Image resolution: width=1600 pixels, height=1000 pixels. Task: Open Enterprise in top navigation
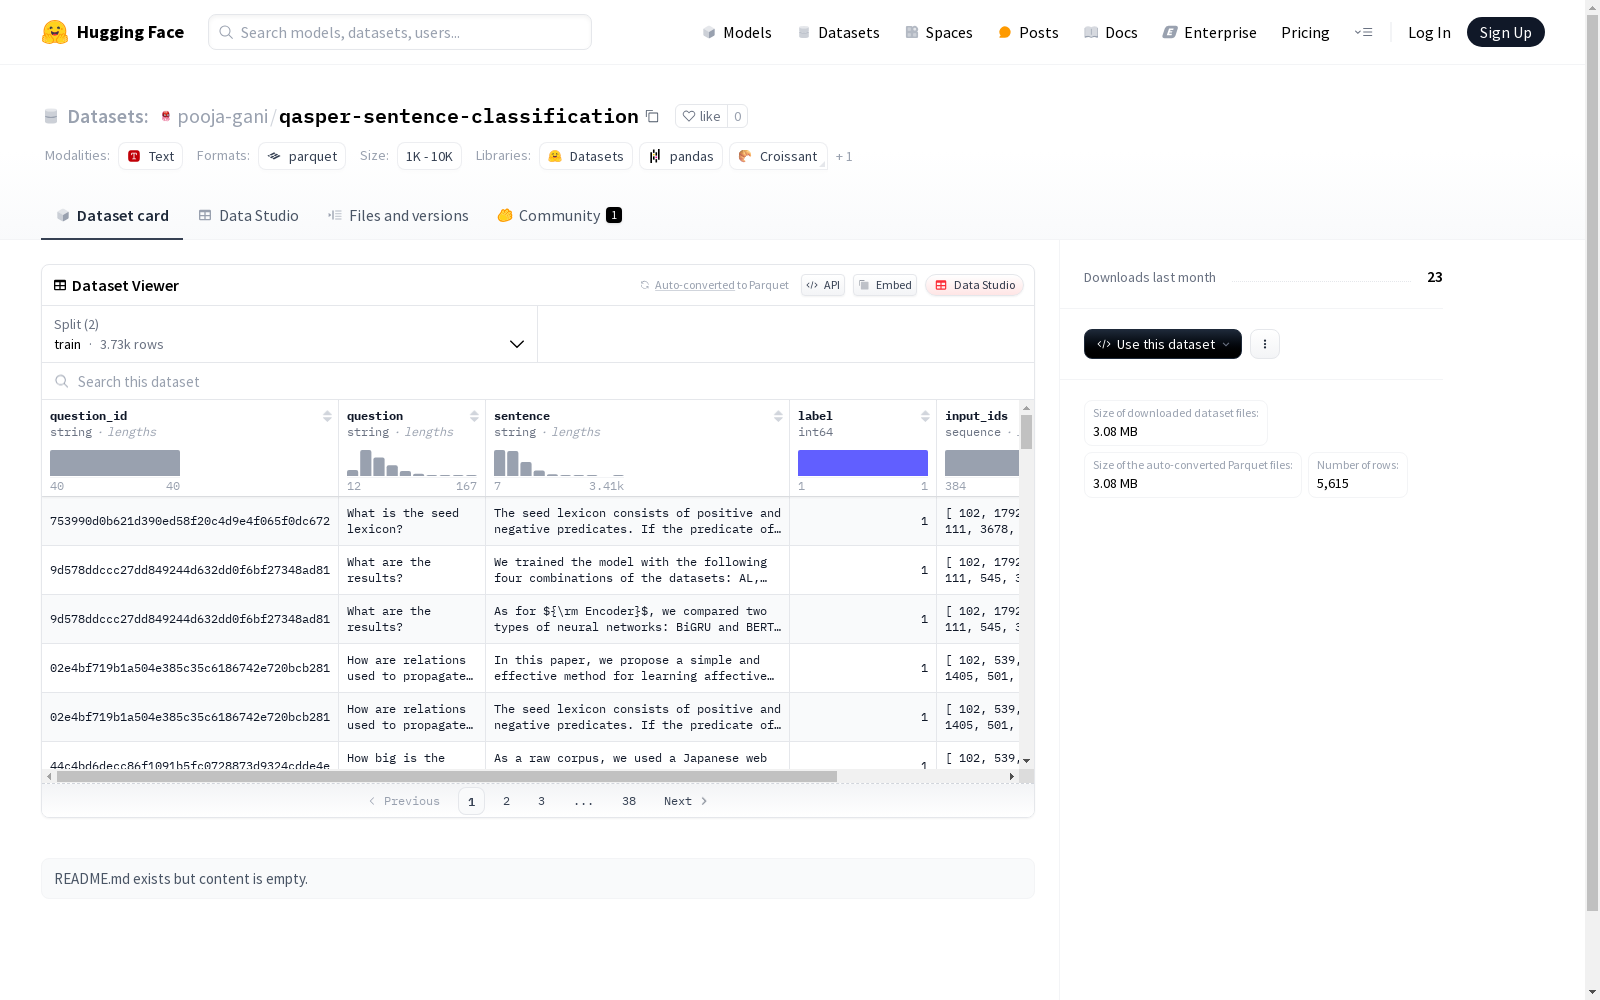pos(1209,32)
